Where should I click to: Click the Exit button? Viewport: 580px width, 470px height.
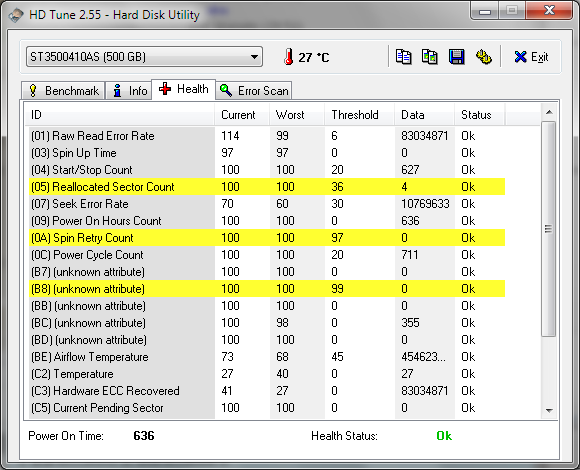pos(531,57)
